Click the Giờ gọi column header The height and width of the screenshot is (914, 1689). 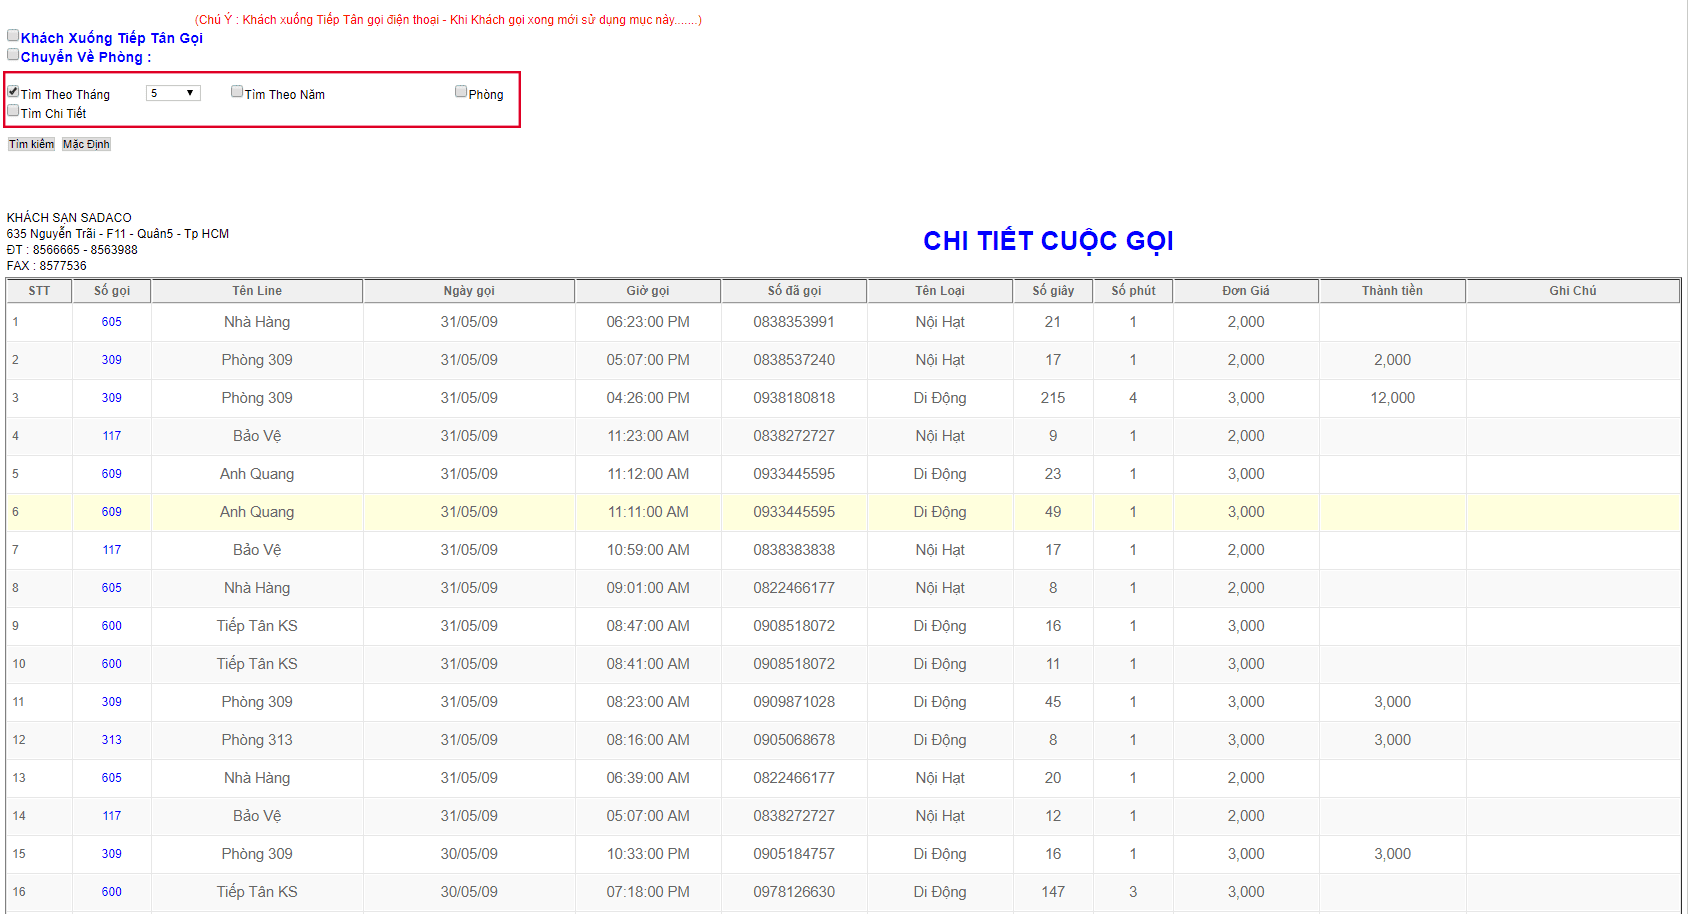[x=648, y=291]
